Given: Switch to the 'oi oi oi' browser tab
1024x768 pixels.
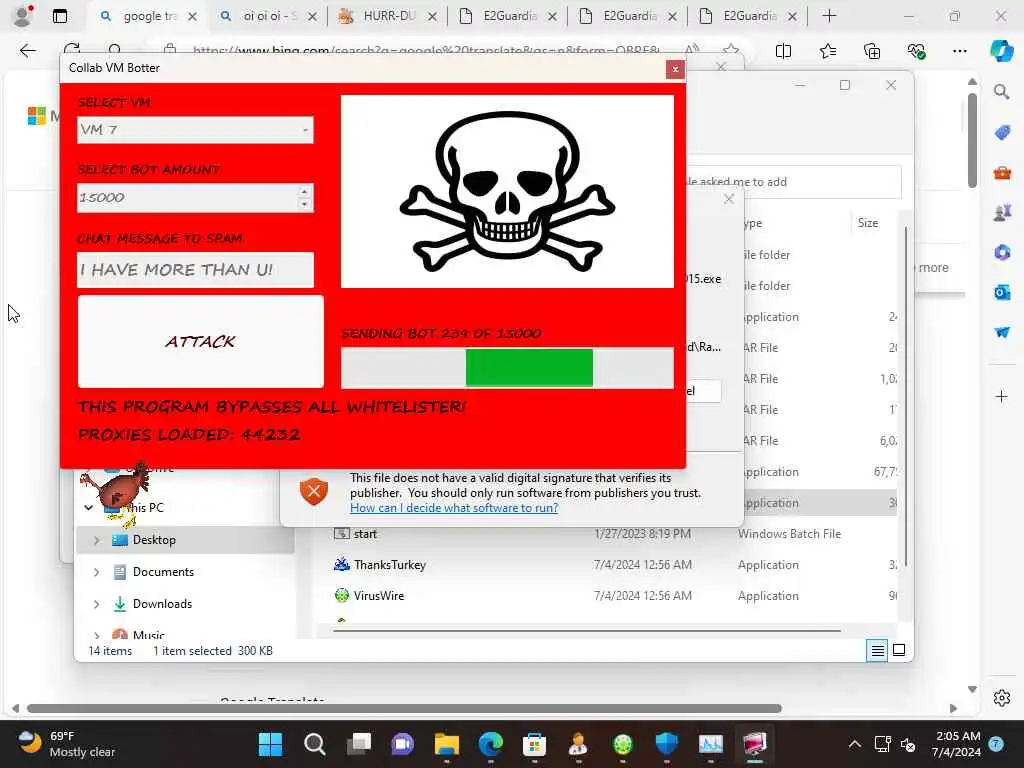Looking at the screenshot, I should click(x=268, y=16).
